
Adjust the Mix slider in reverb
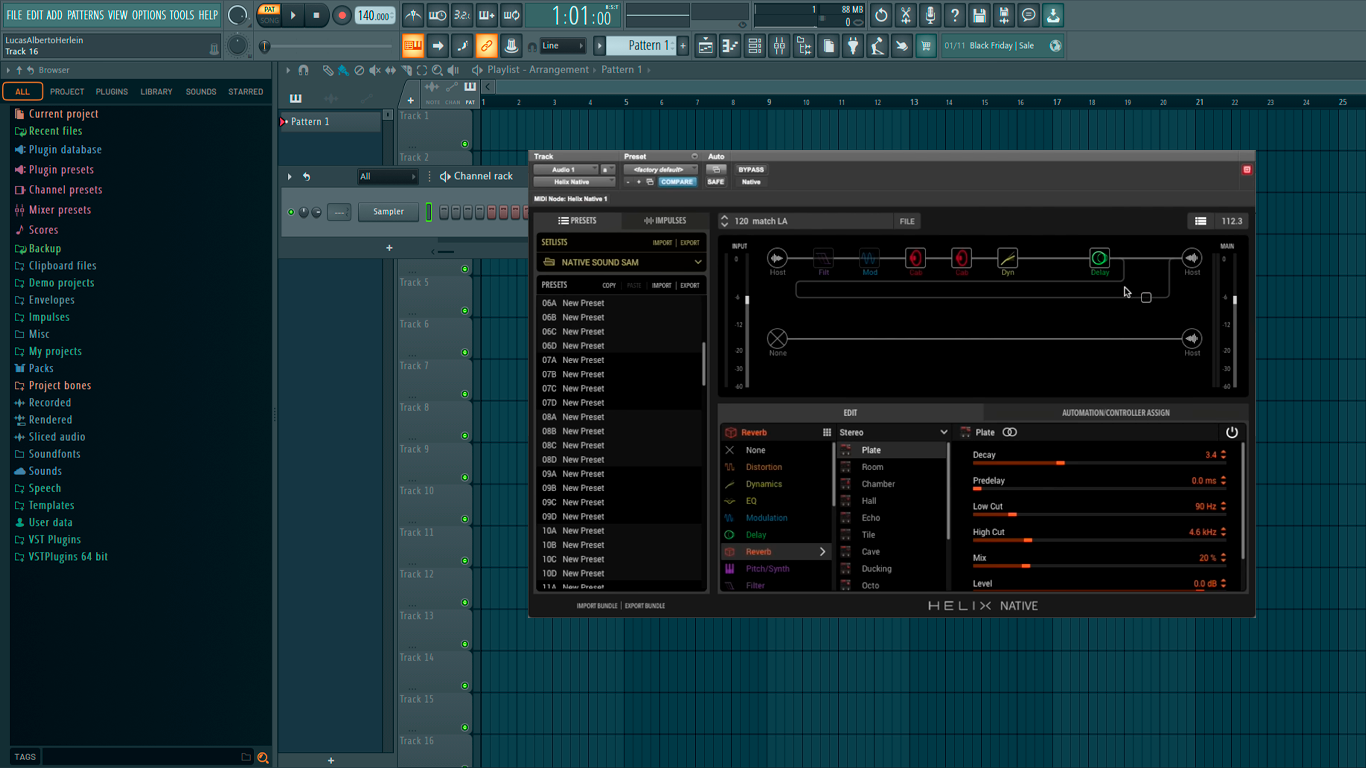1097,566
